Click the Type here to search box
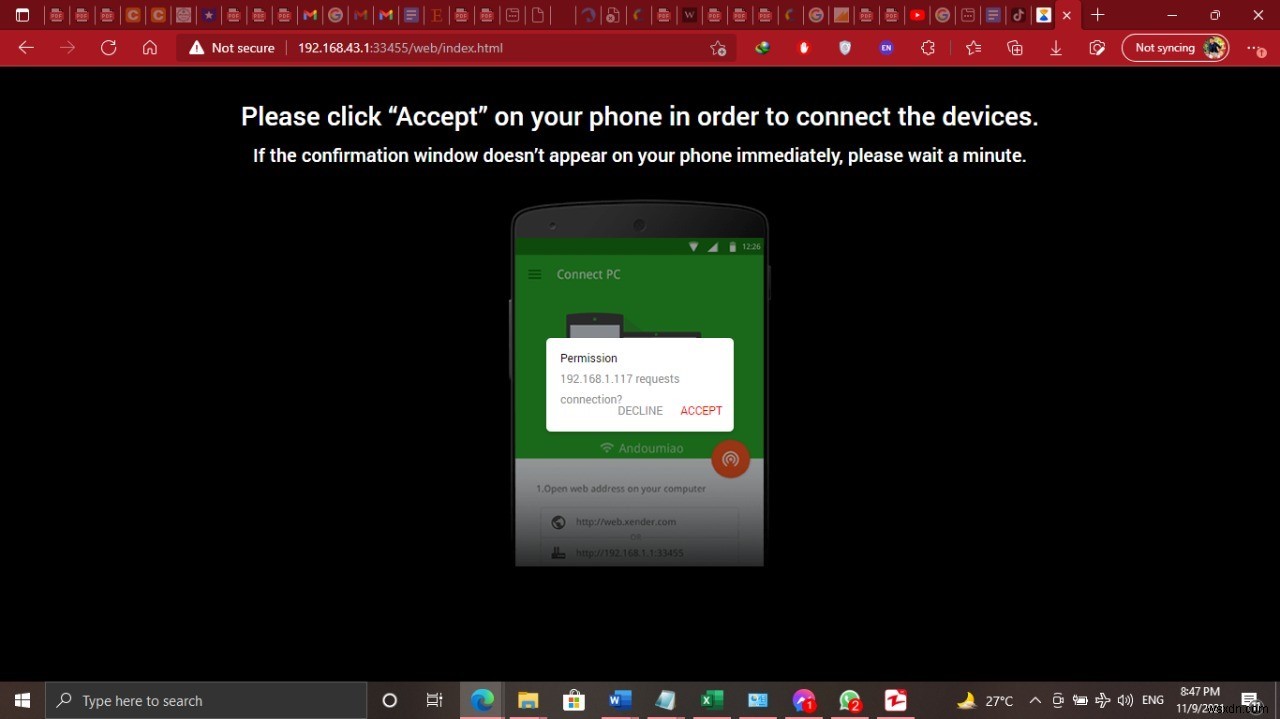Viewport: 1280px width, 719px height. 200,700
